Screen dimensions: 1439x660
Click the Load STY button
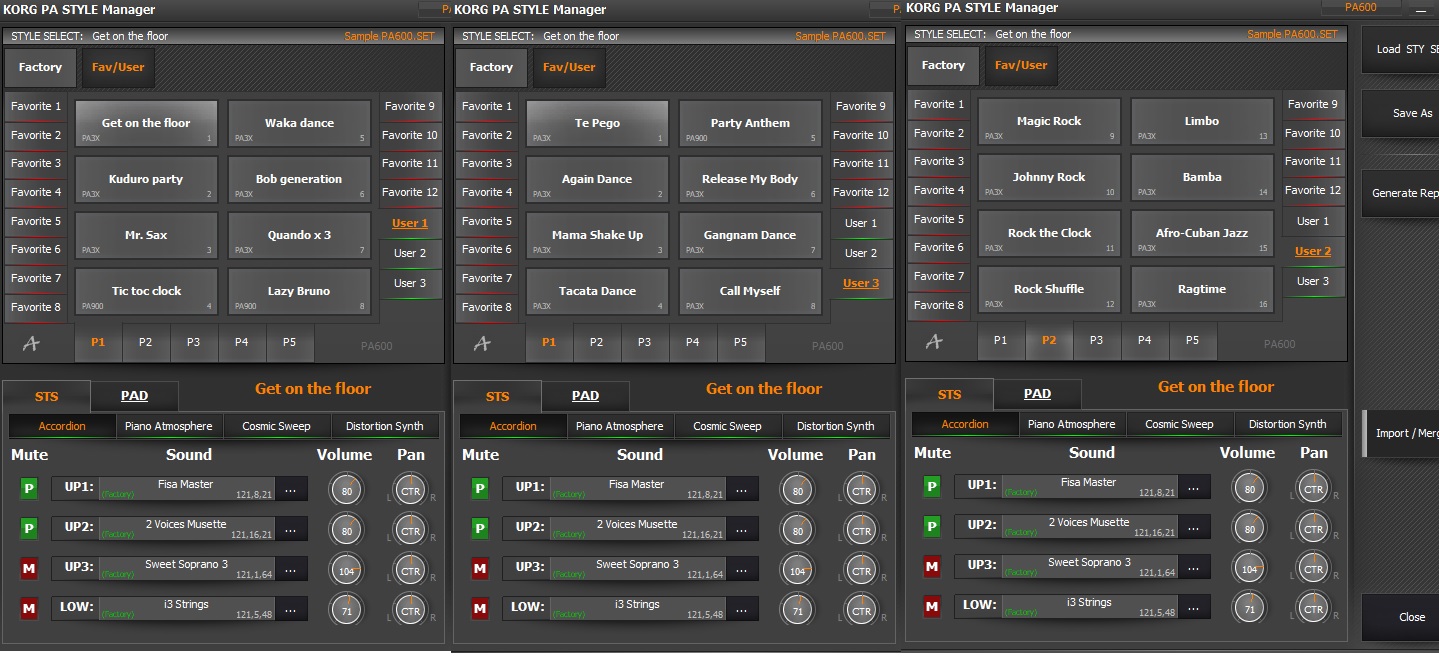tap(1401, 49)
